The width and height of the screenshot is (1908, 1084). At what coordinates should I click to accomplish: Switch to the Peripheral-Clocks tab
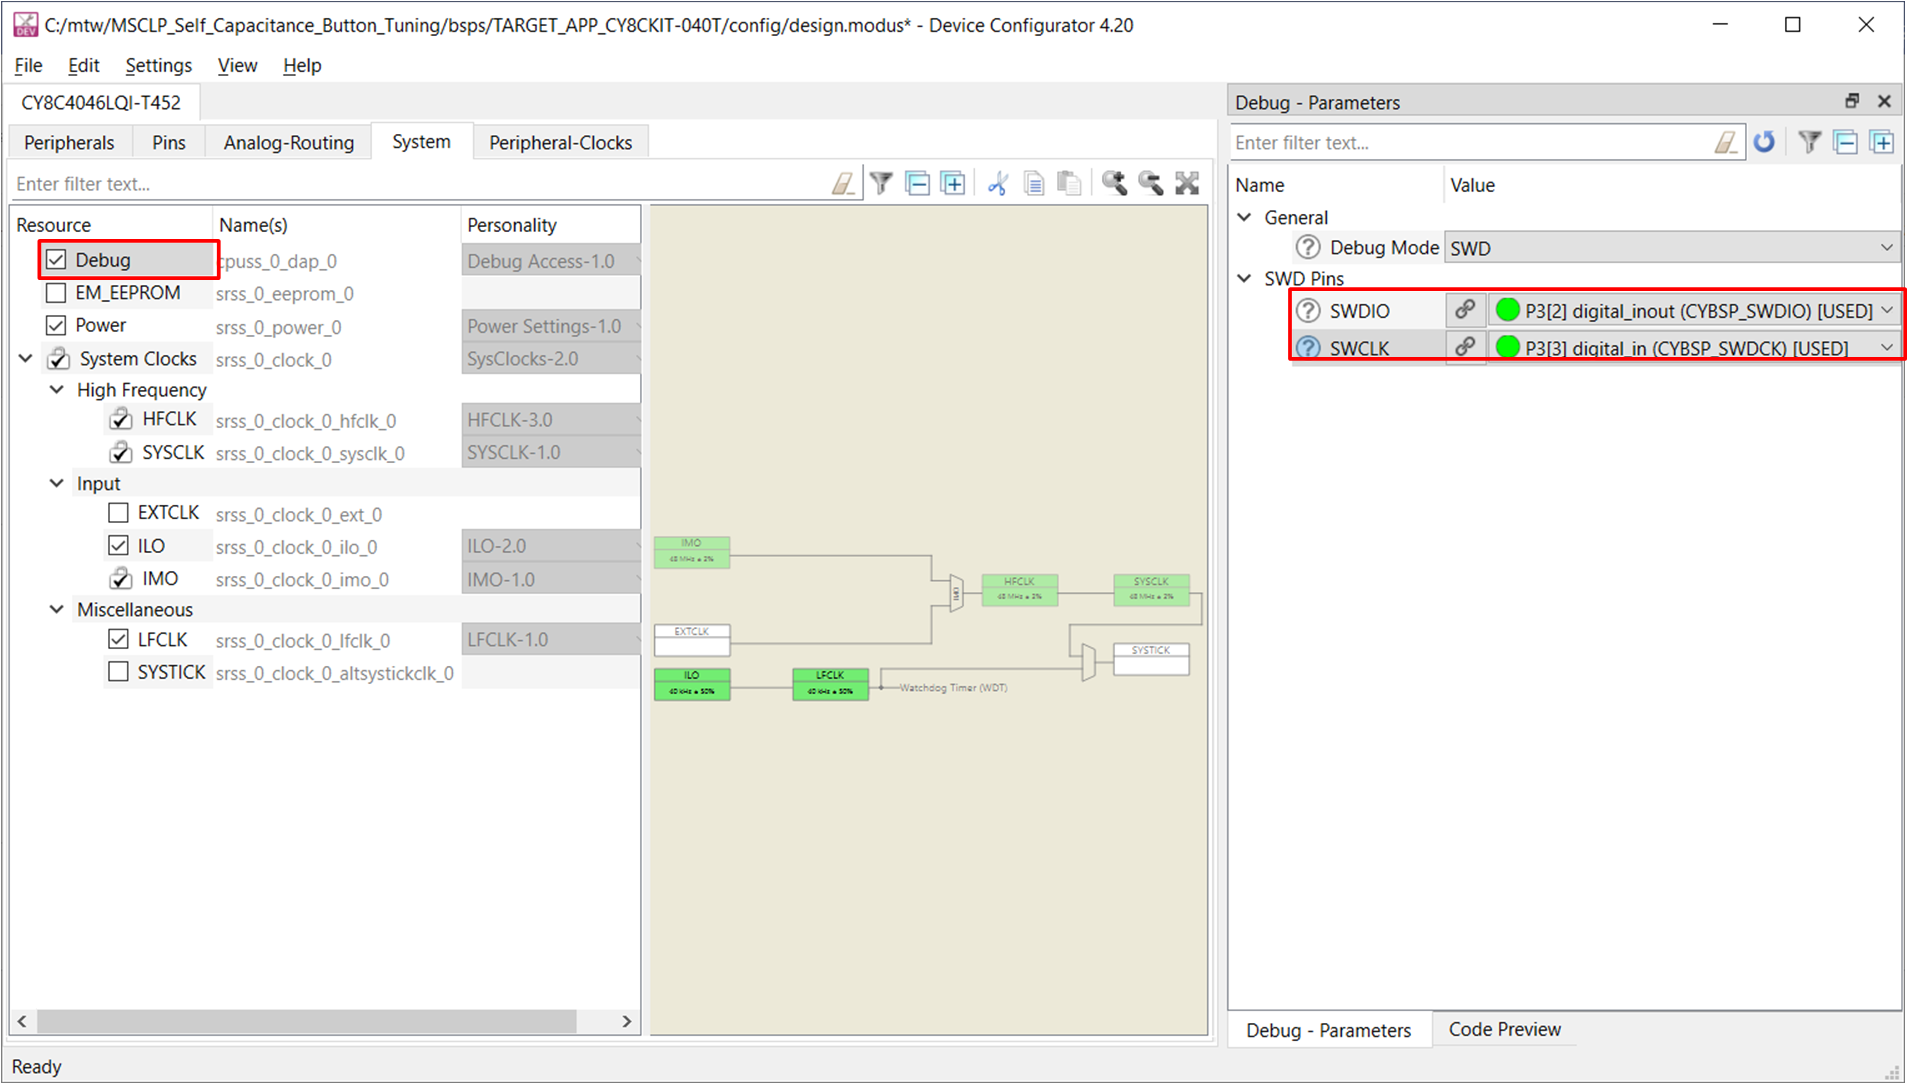click(x=560, y=142)
